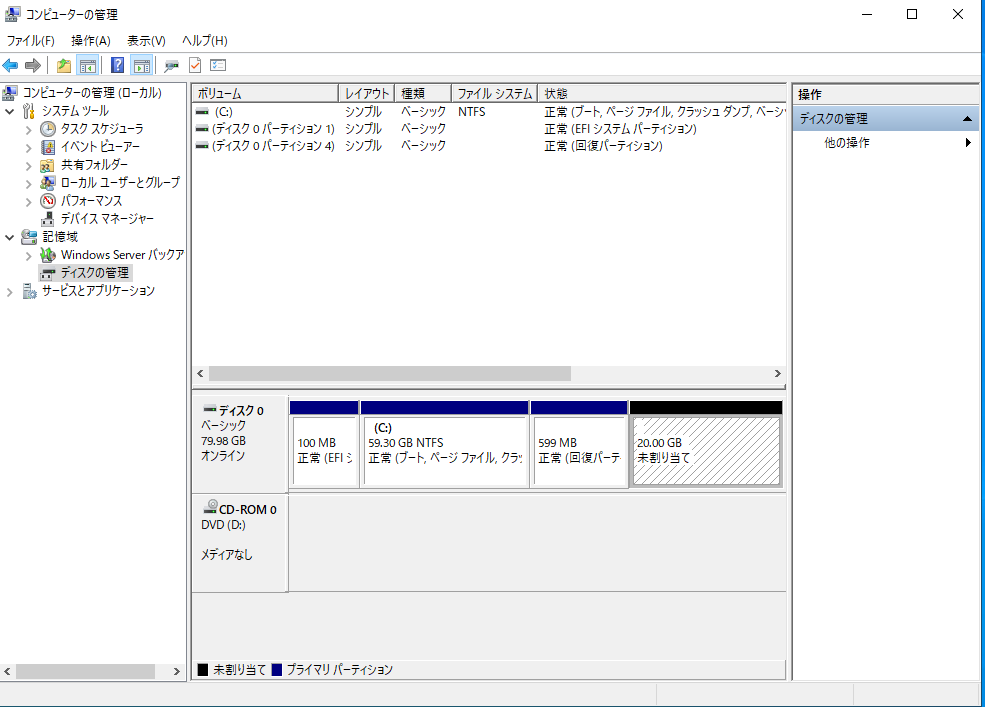Viewport: 985px width, 707px height.
Task: Select the (C:) 59.30 GB NTFS partition block
Action: point(444,450)
